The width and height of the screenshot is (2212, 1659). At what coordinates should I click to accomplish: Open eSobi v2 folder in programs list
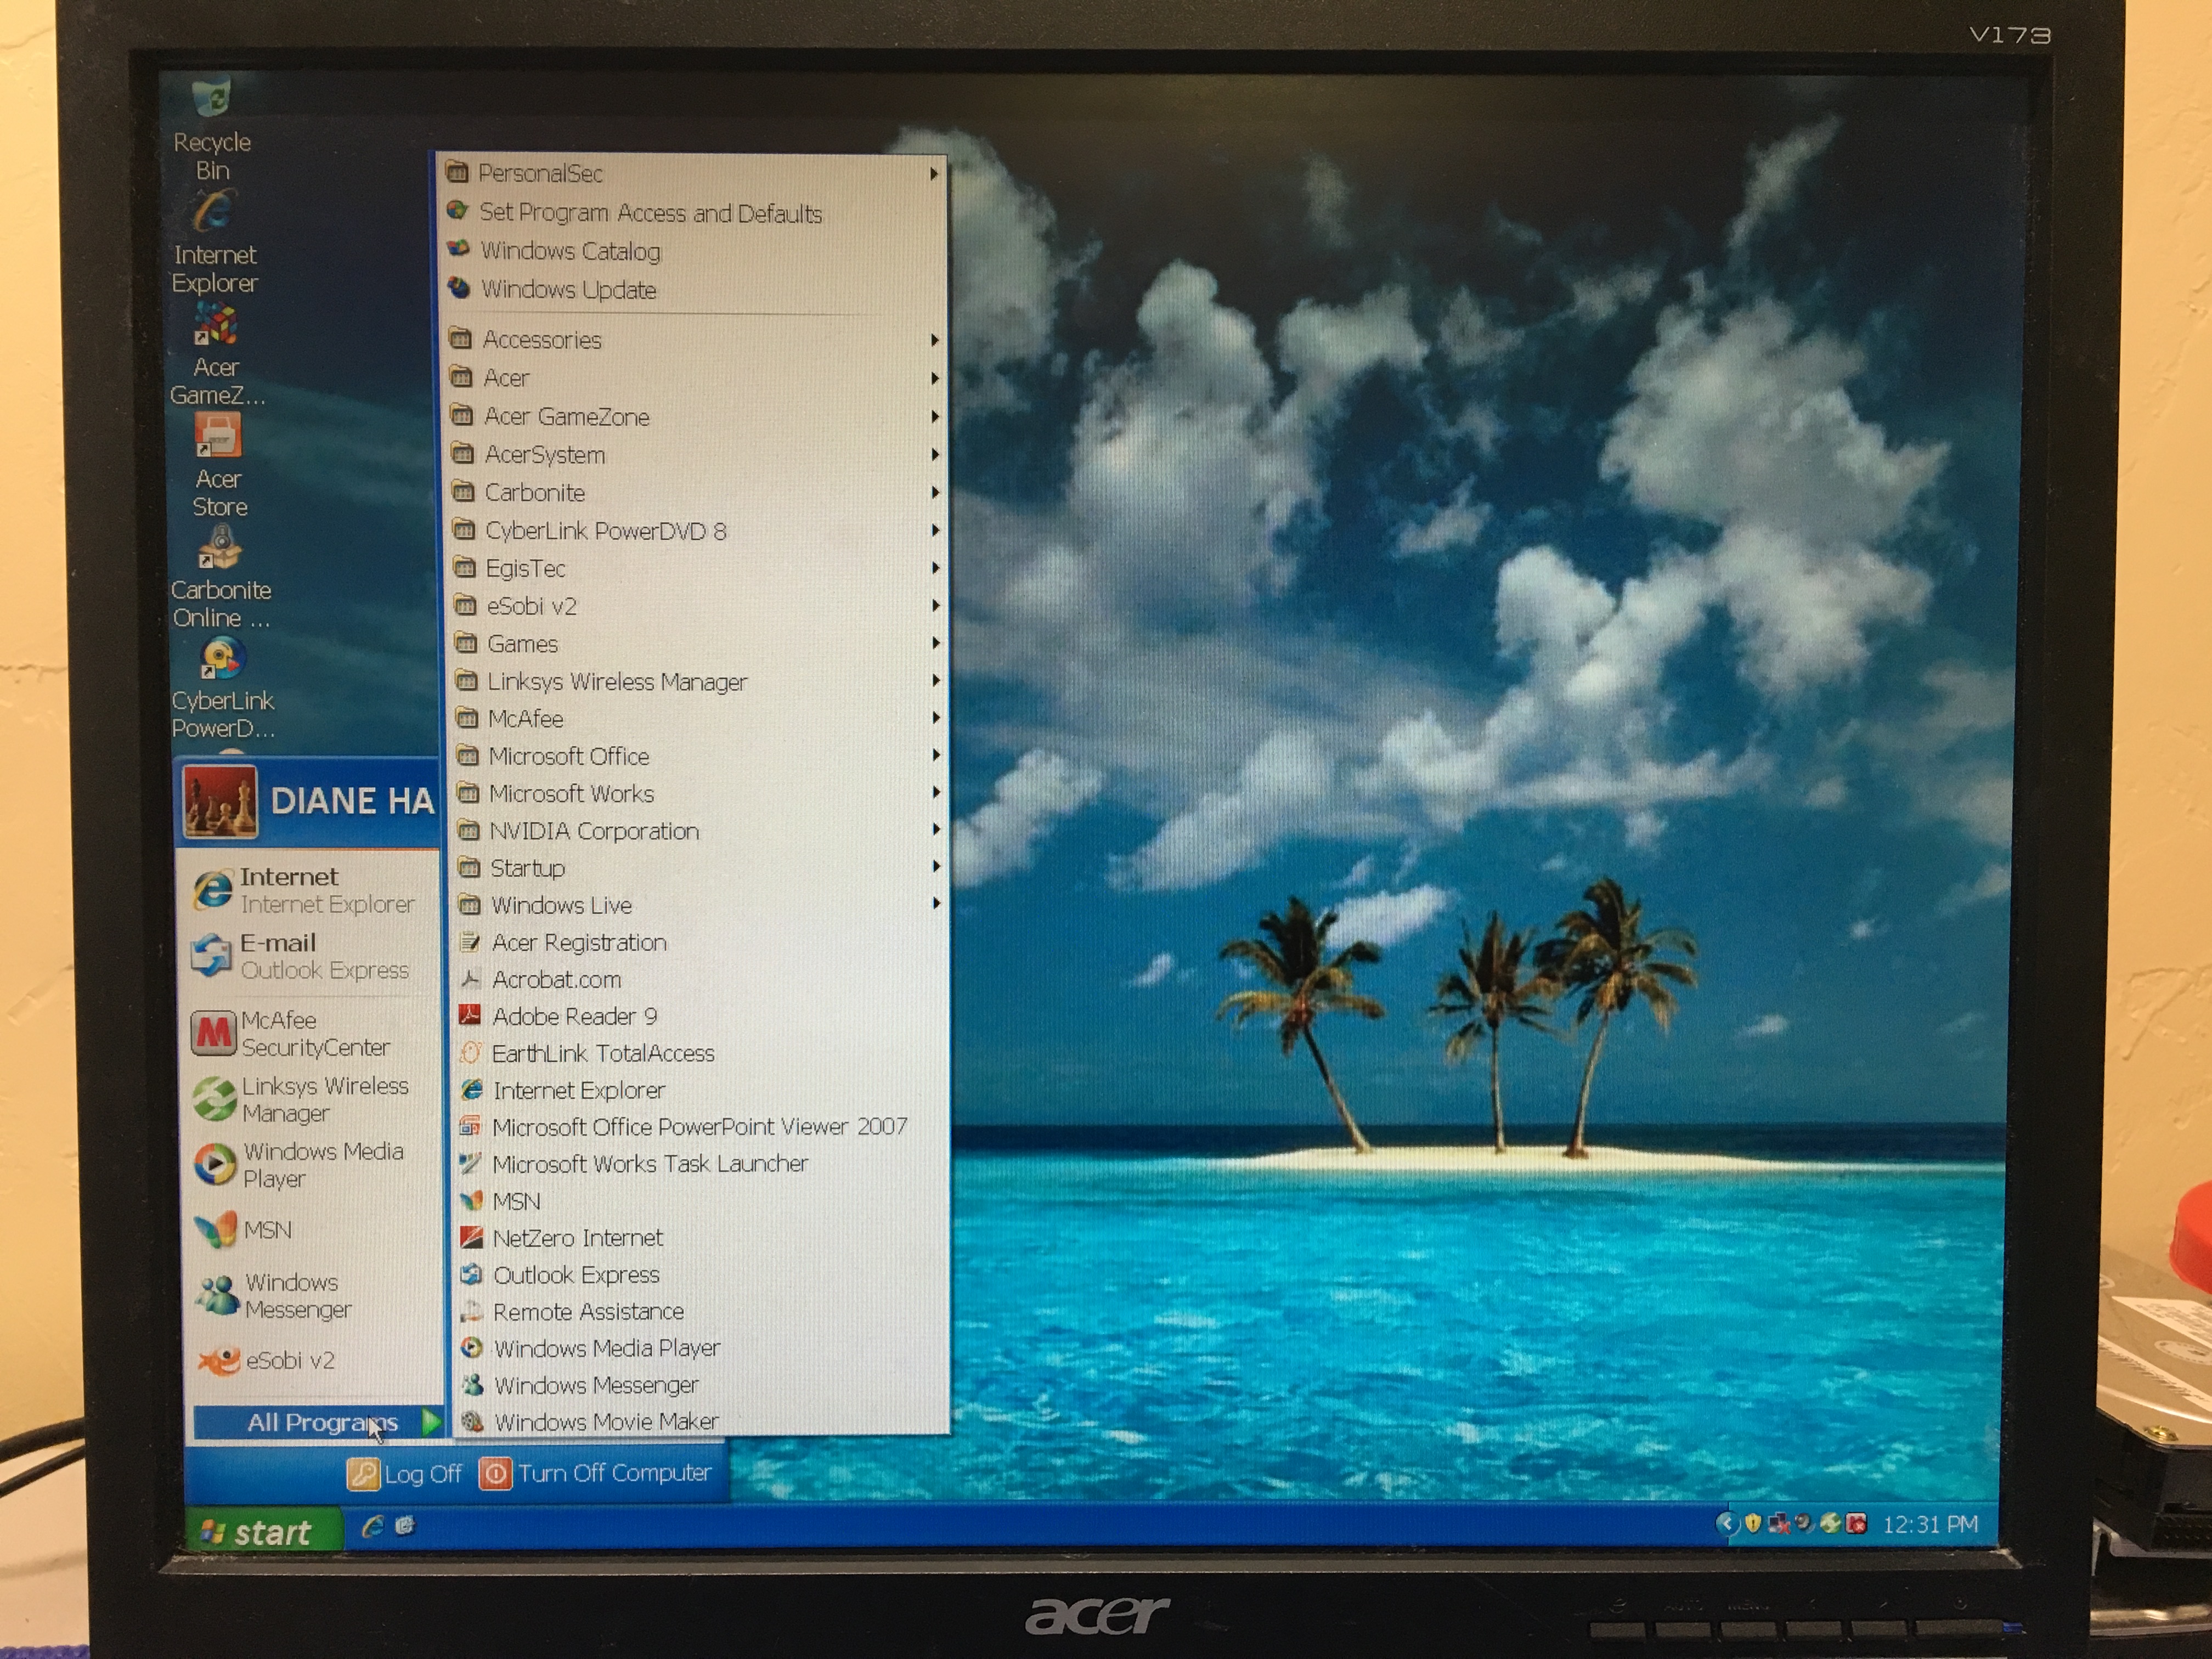point(696,606)
